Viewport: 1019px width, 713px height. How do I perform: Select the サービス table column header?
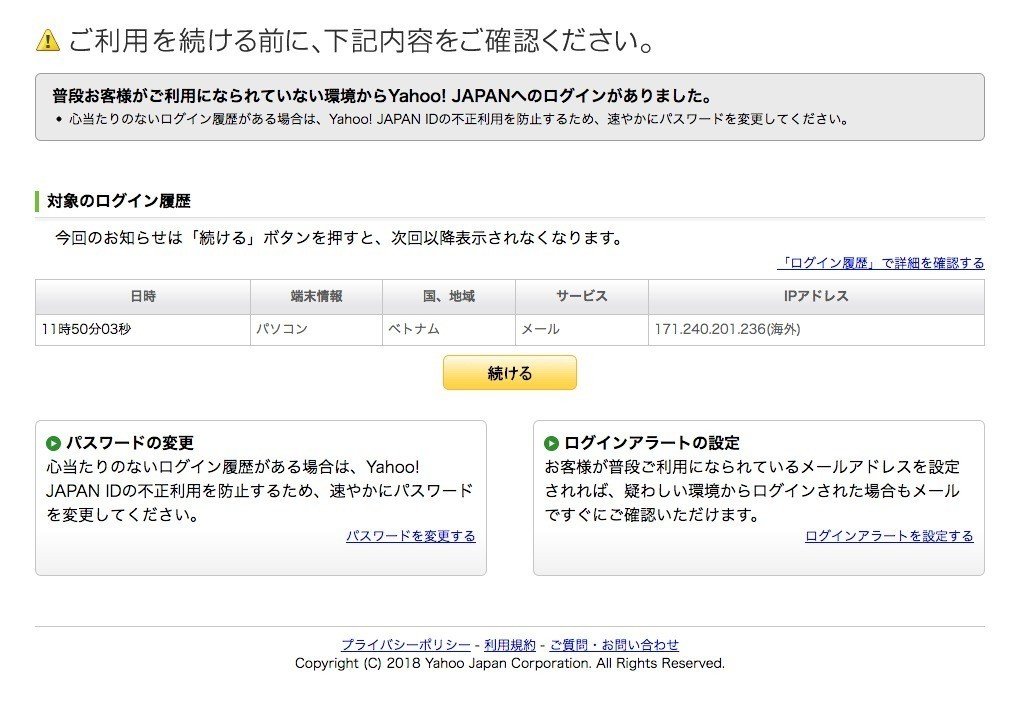581,296
